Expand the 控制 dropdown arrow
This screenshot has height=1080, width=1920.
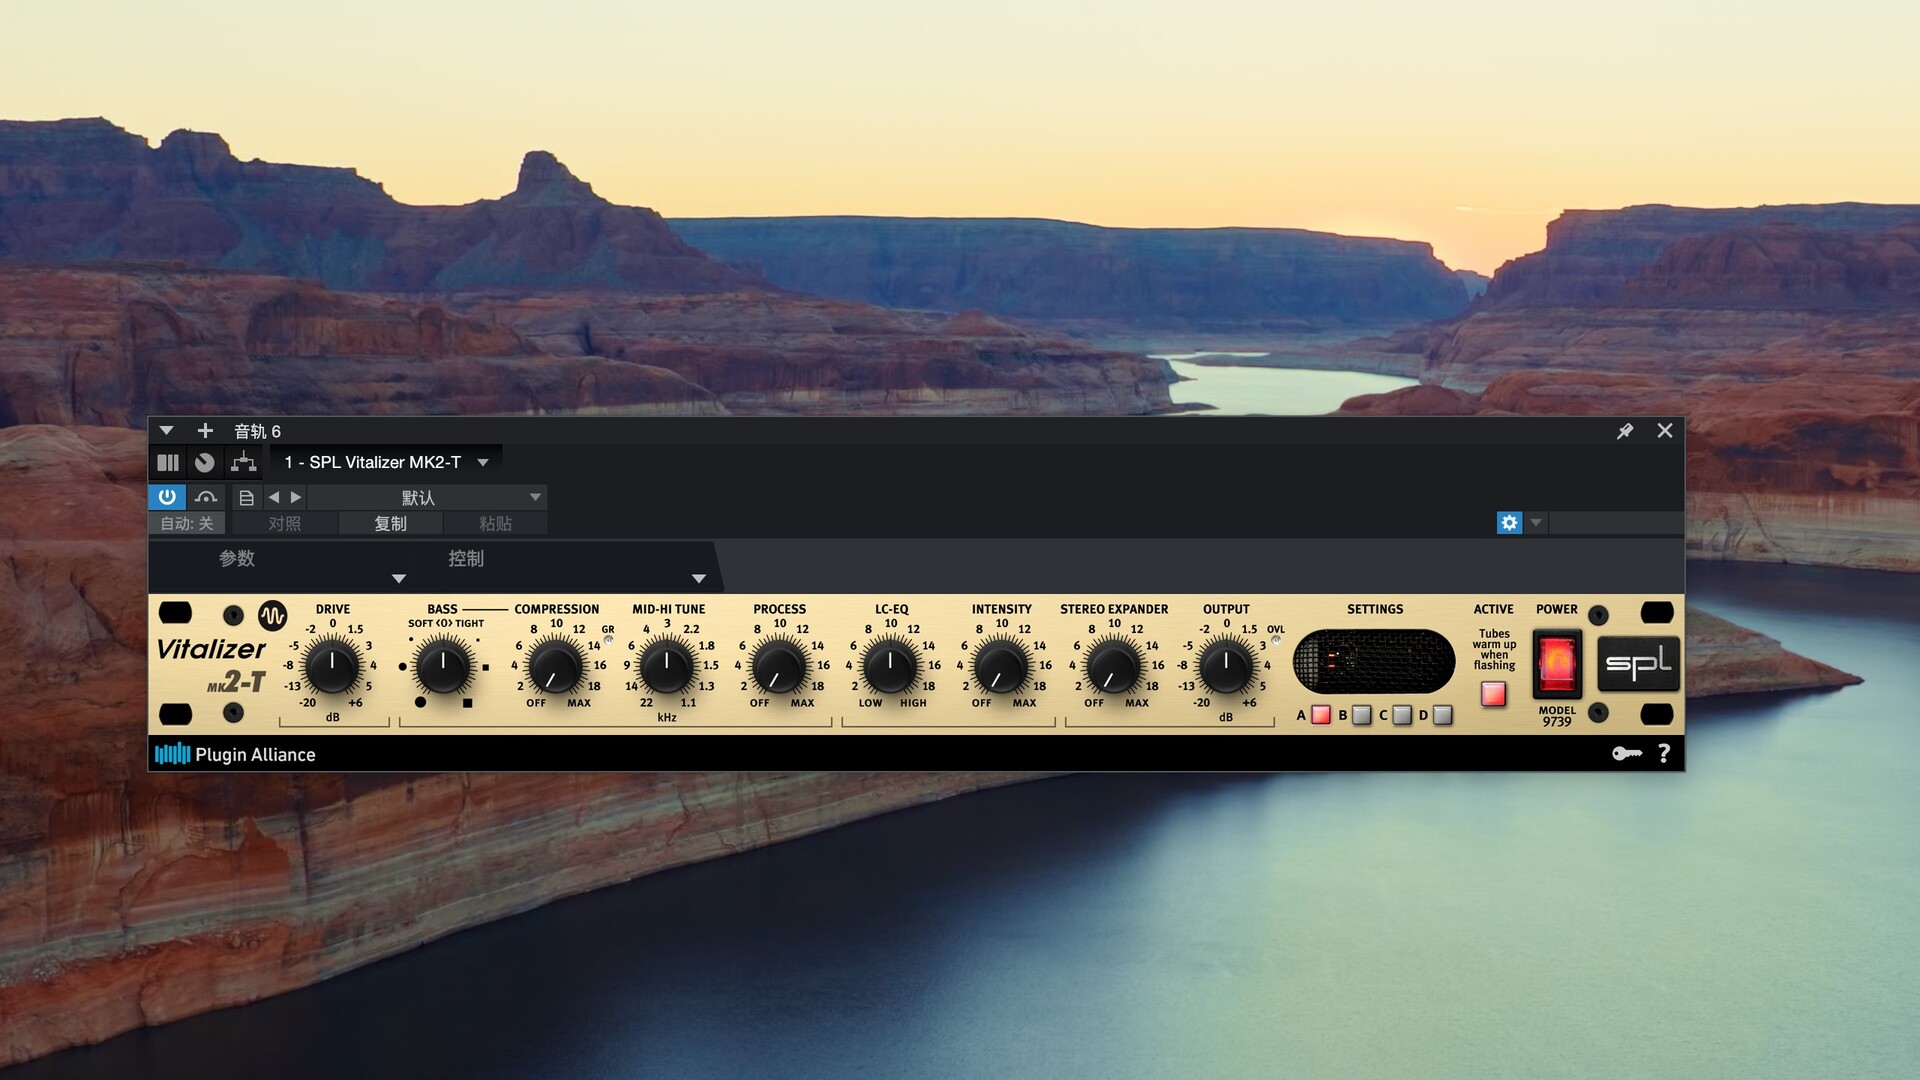pyautogui.click(x=699, y=579)
